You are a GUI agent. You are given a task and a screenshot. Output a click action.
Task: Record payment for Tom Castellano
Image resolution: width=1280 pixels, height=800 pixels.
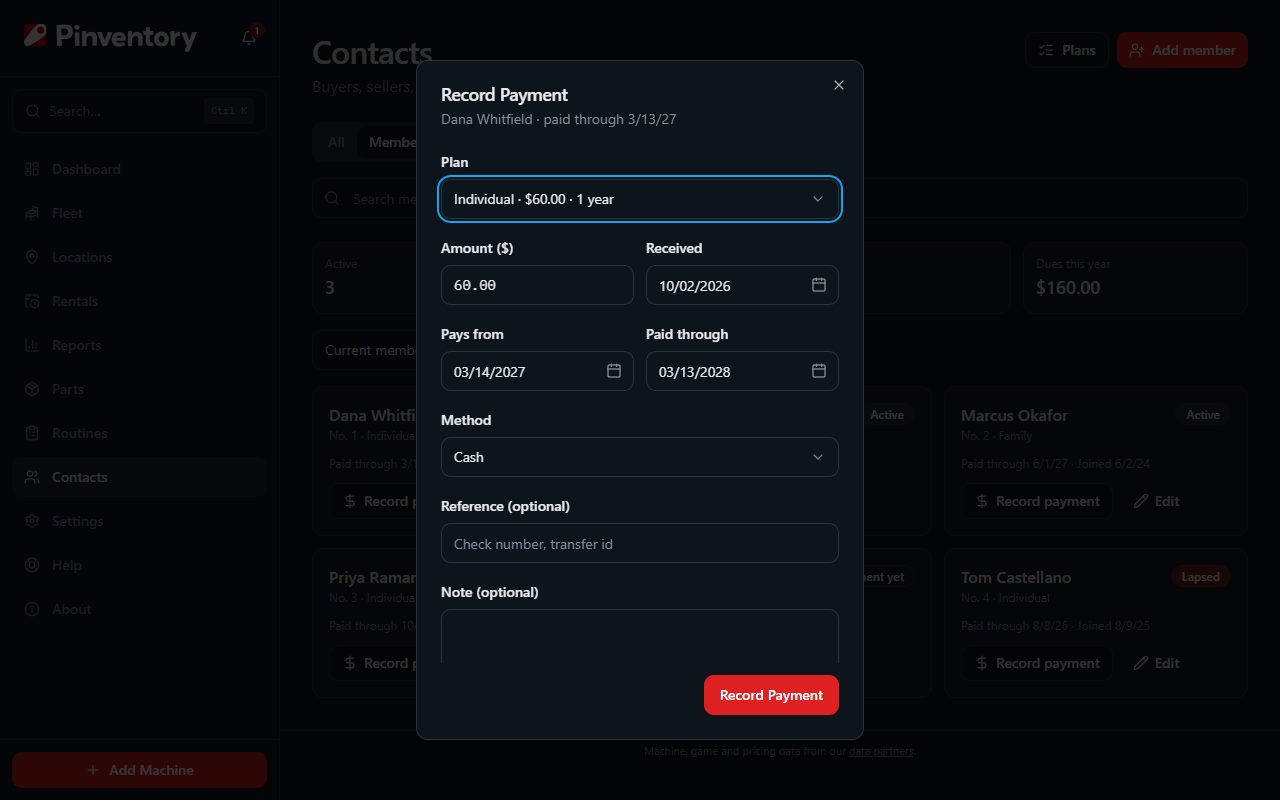(x=1037, y=663)
